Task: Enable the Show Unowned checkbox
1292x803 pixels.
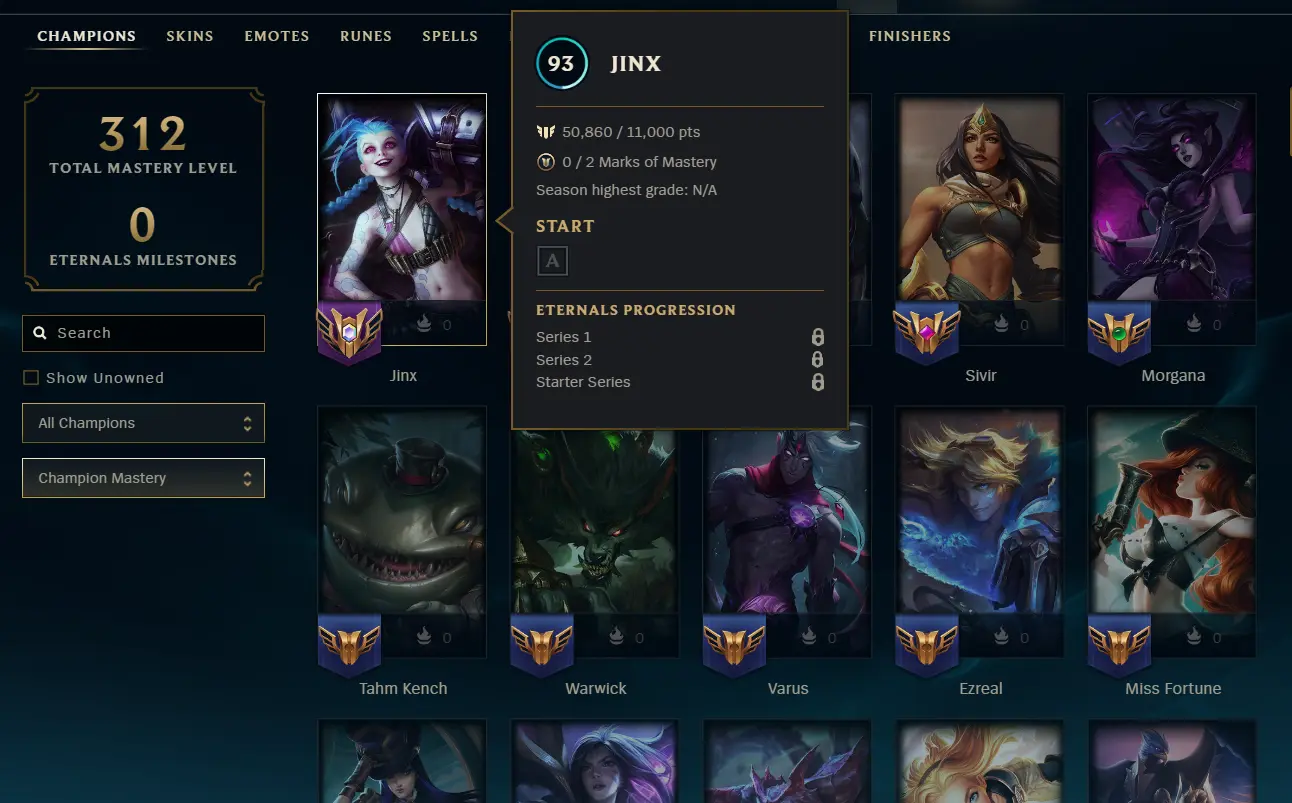Action: click(x=31, y=378)
